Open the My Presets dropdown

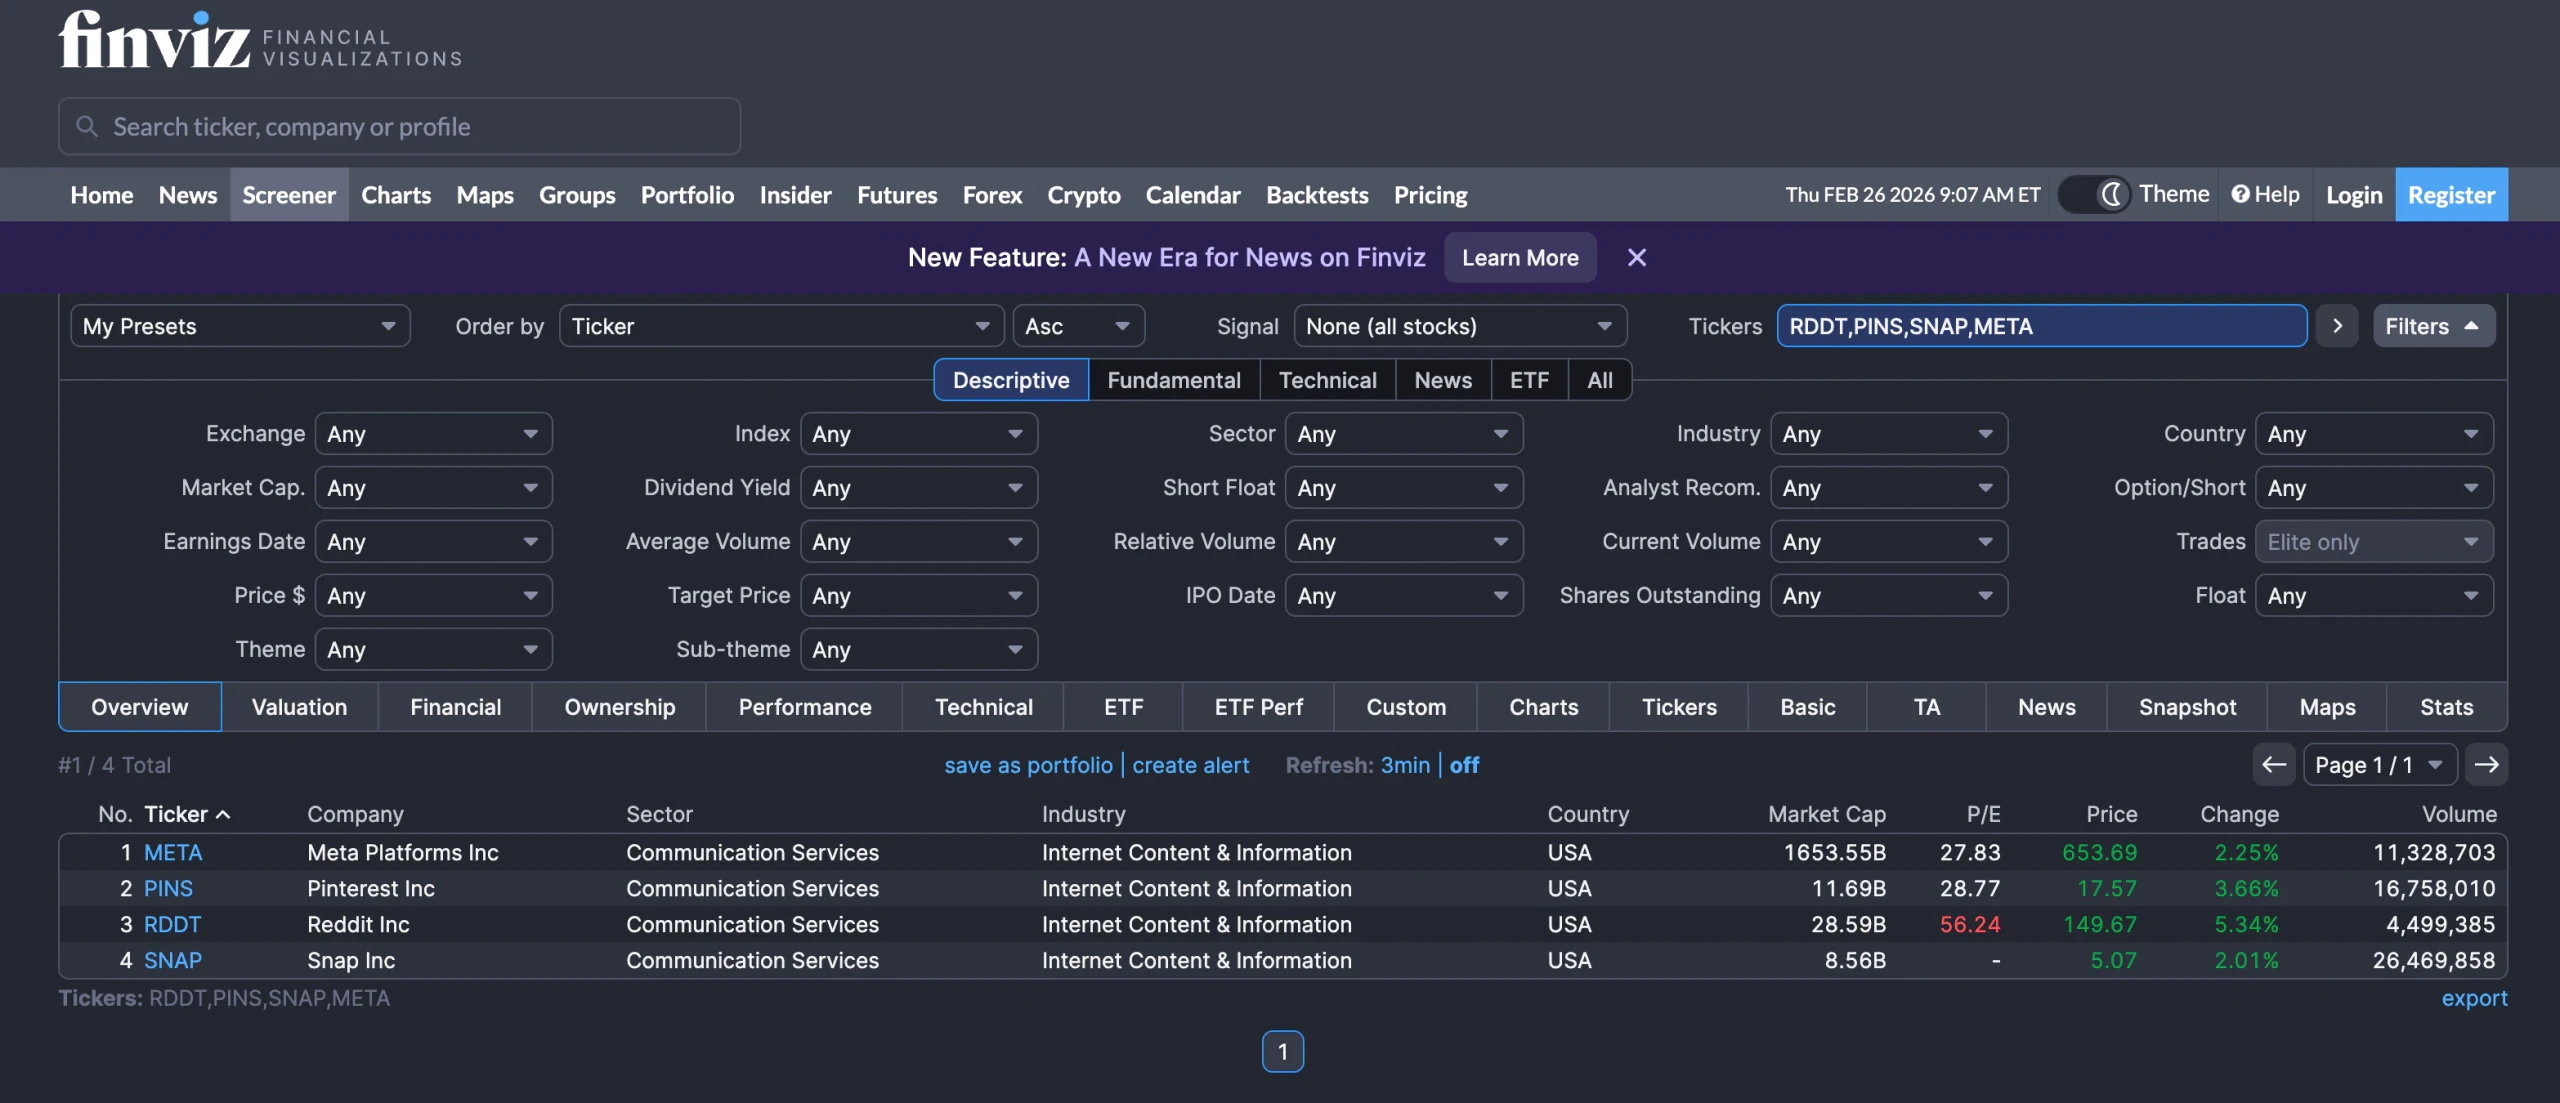point(240,327)
